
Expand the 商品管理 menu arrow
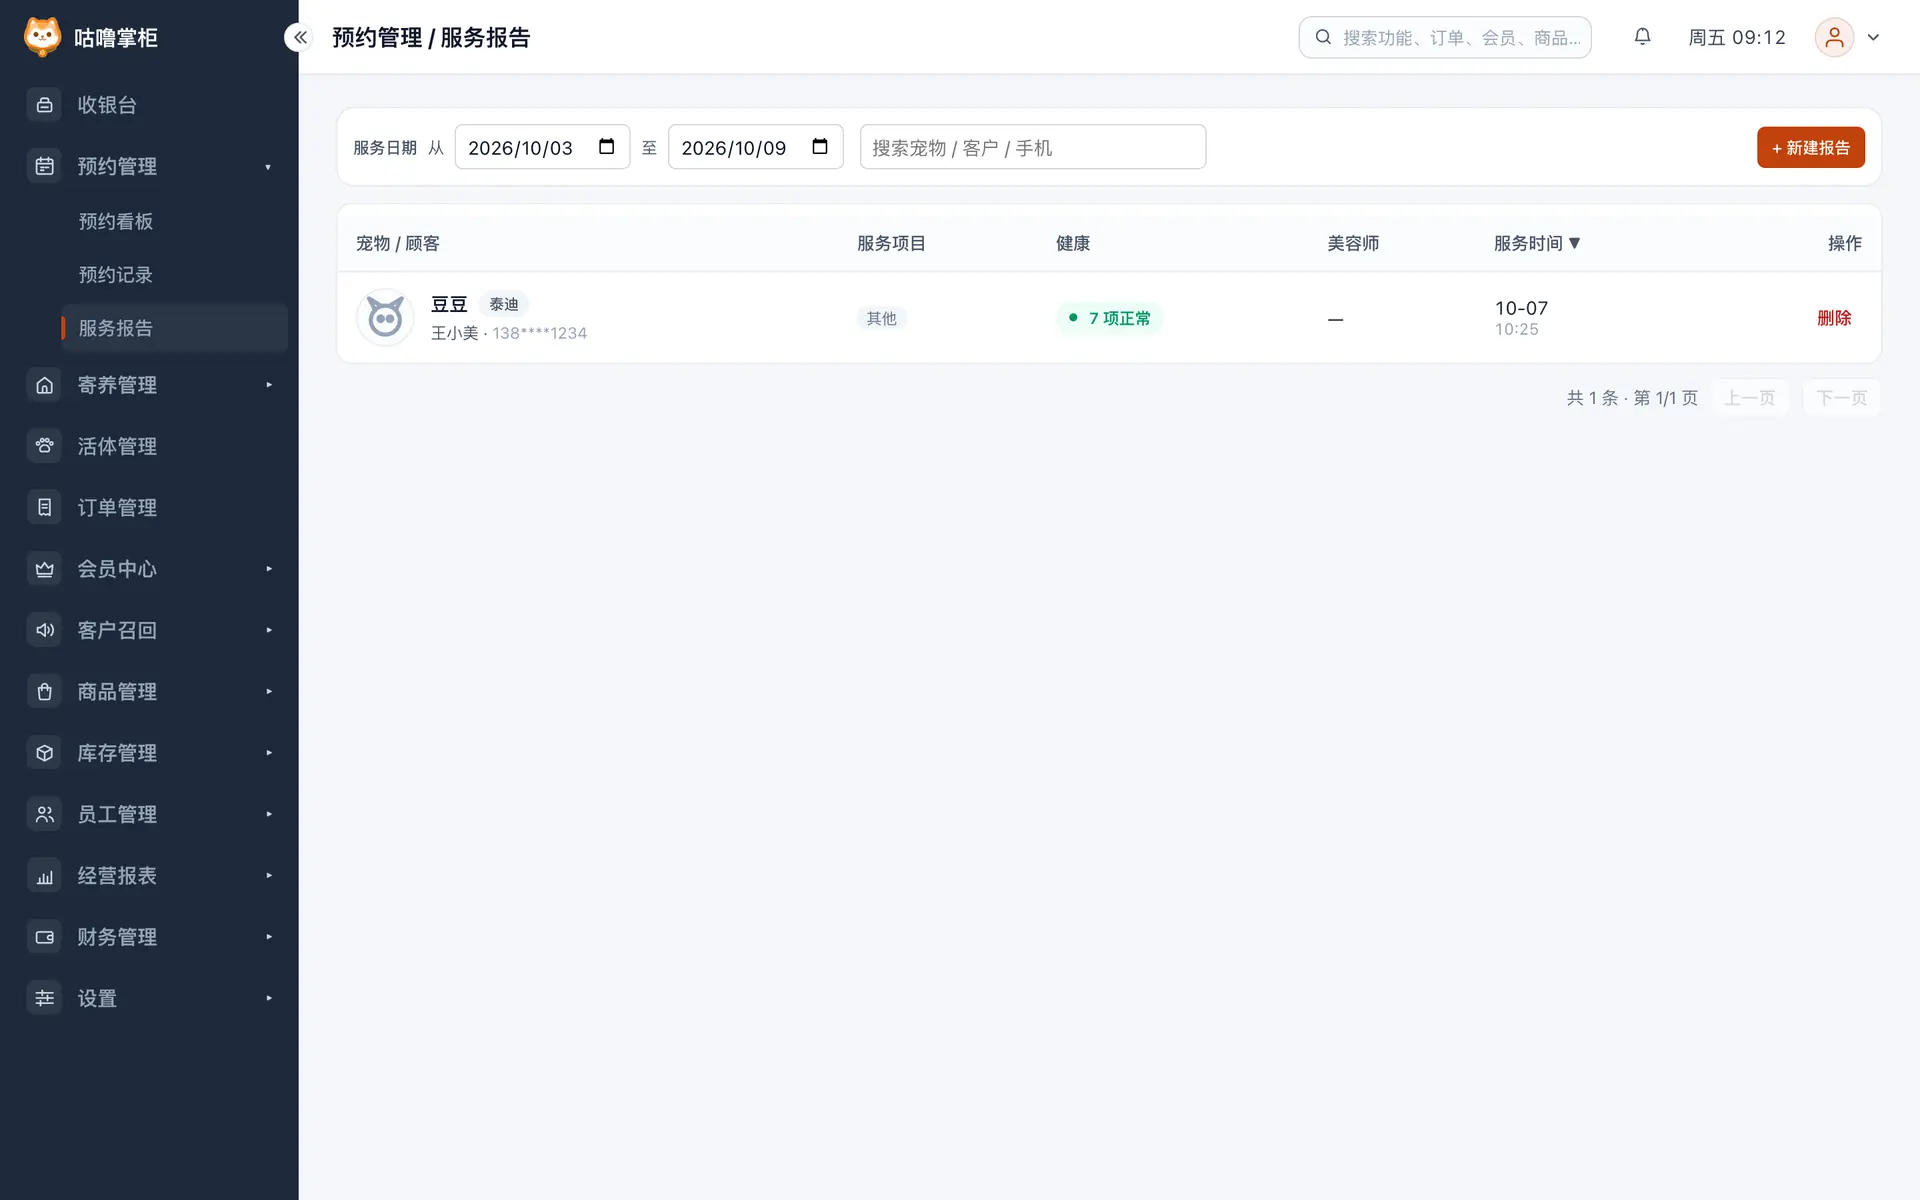click(x=268, y=691)
